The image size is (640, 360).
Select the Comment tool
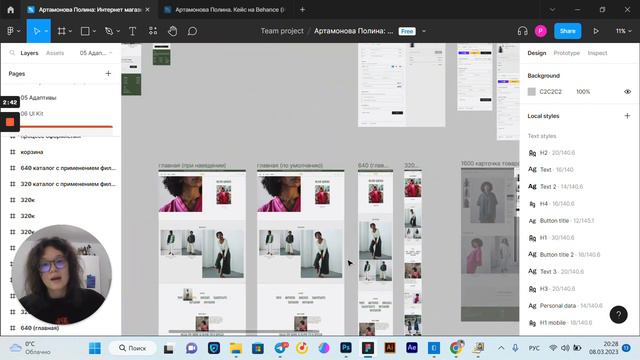[192, 31]
